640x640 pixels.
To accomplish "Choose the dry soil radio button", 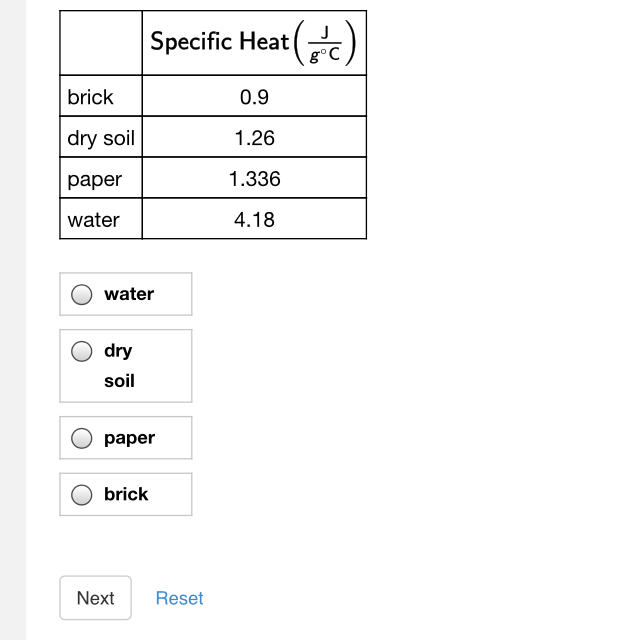I will click(x=84, y=351).
